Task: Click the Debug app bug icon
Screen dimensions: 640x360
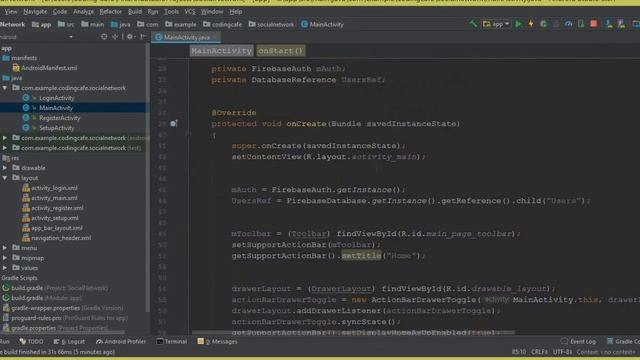Action: pyautogui.click(x=543, y=24)
